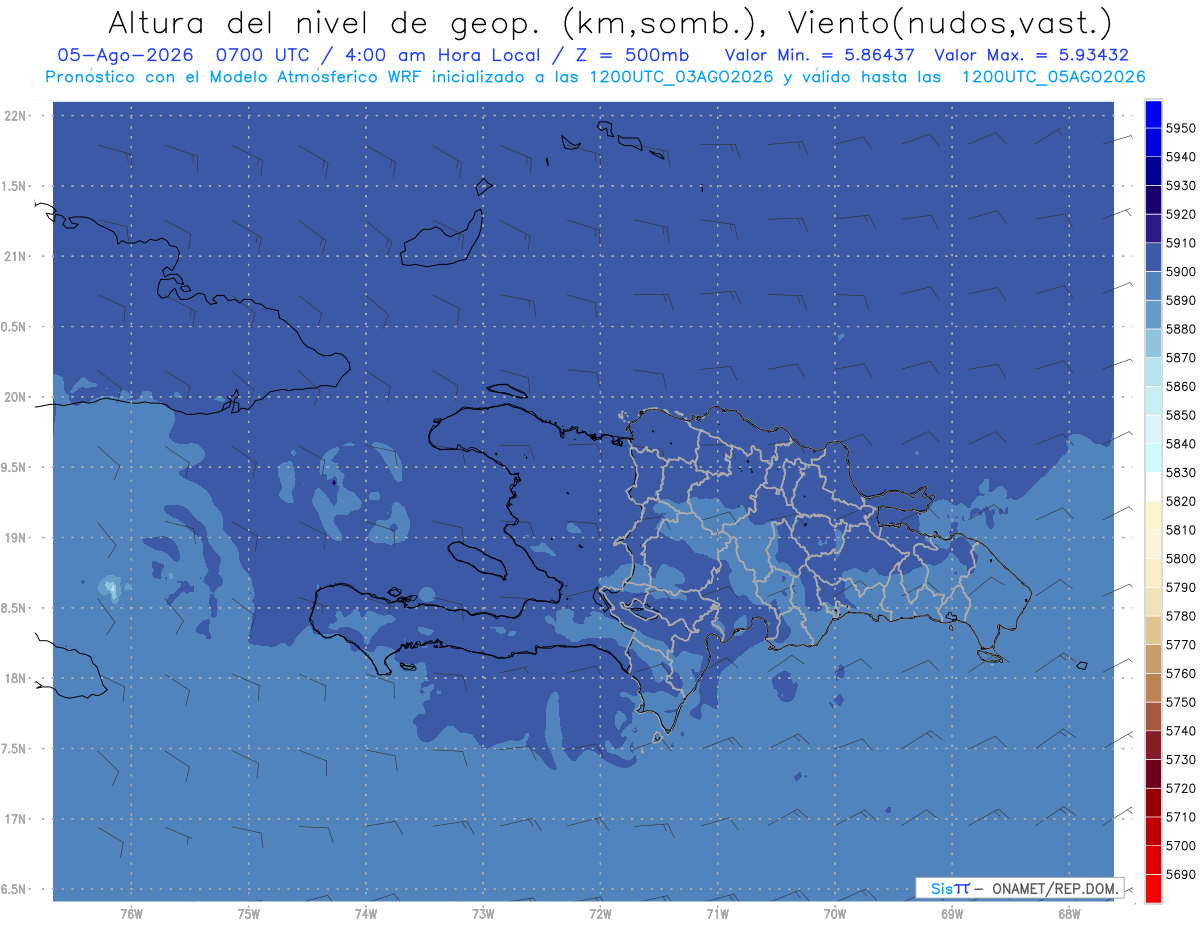Click the legend value '5880'
1200x927 pixels.
point(1180,329)
